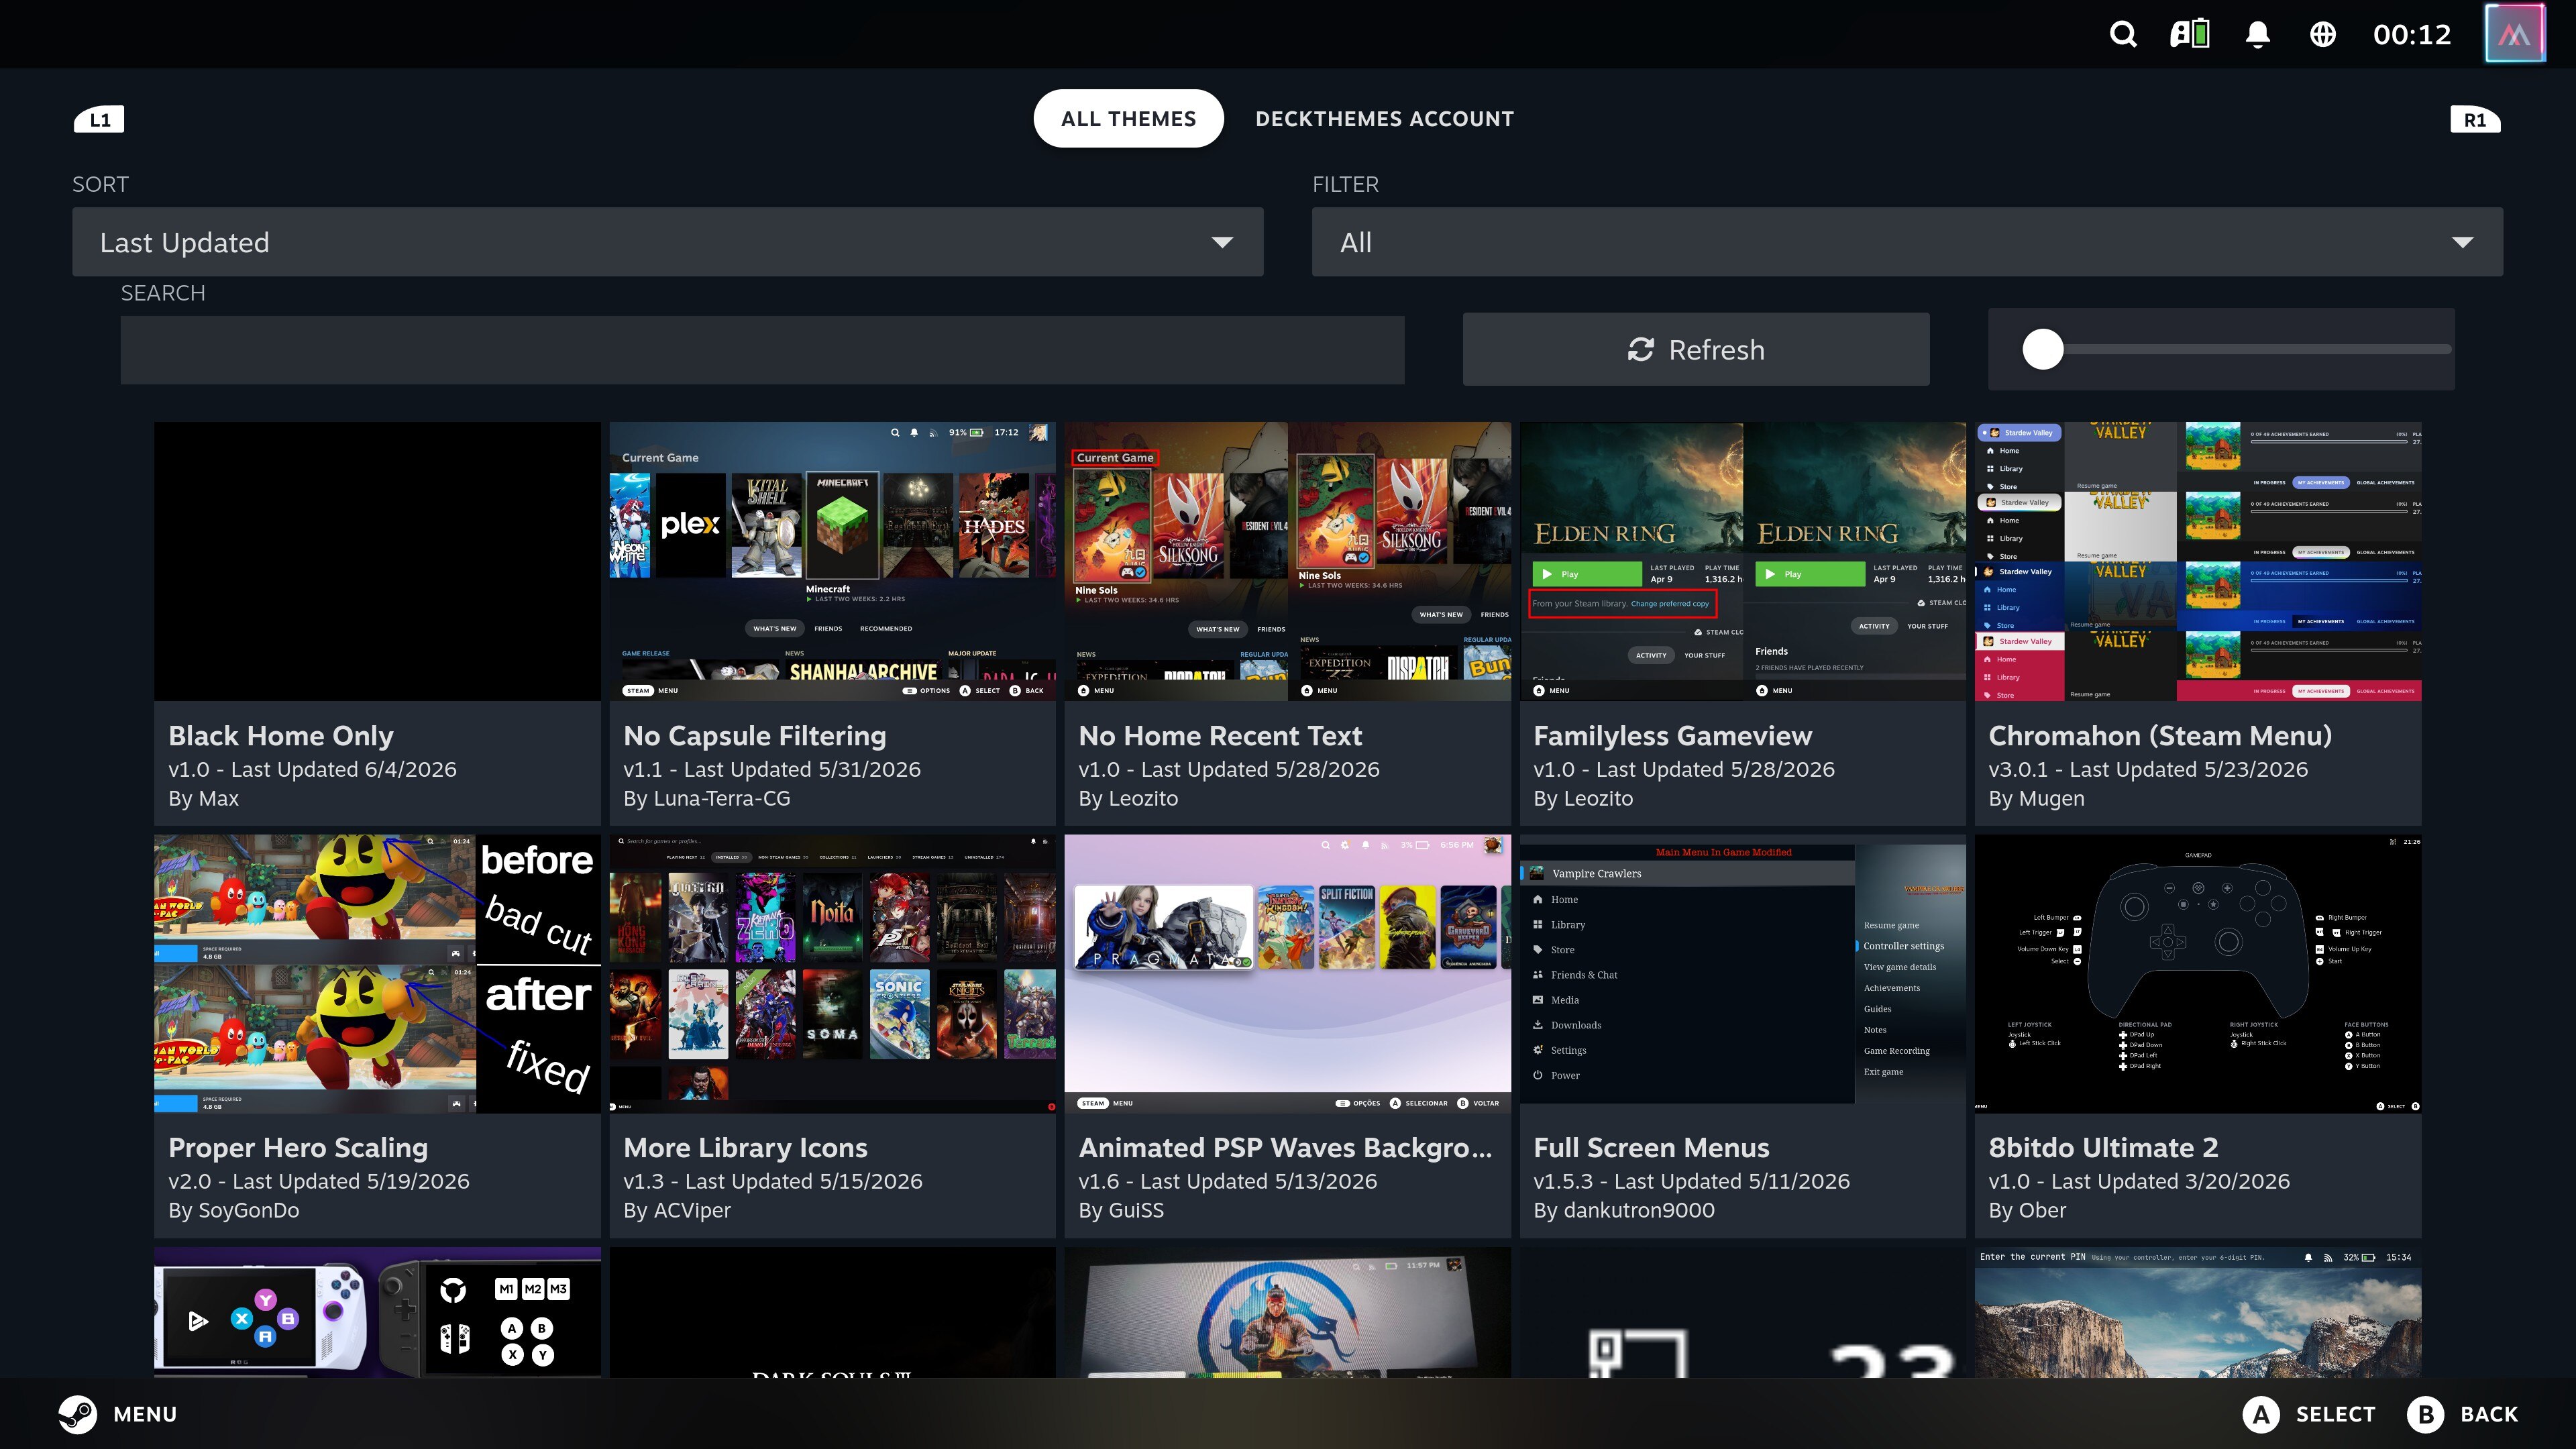Click the FILTER label

(x=1345, y=184)
